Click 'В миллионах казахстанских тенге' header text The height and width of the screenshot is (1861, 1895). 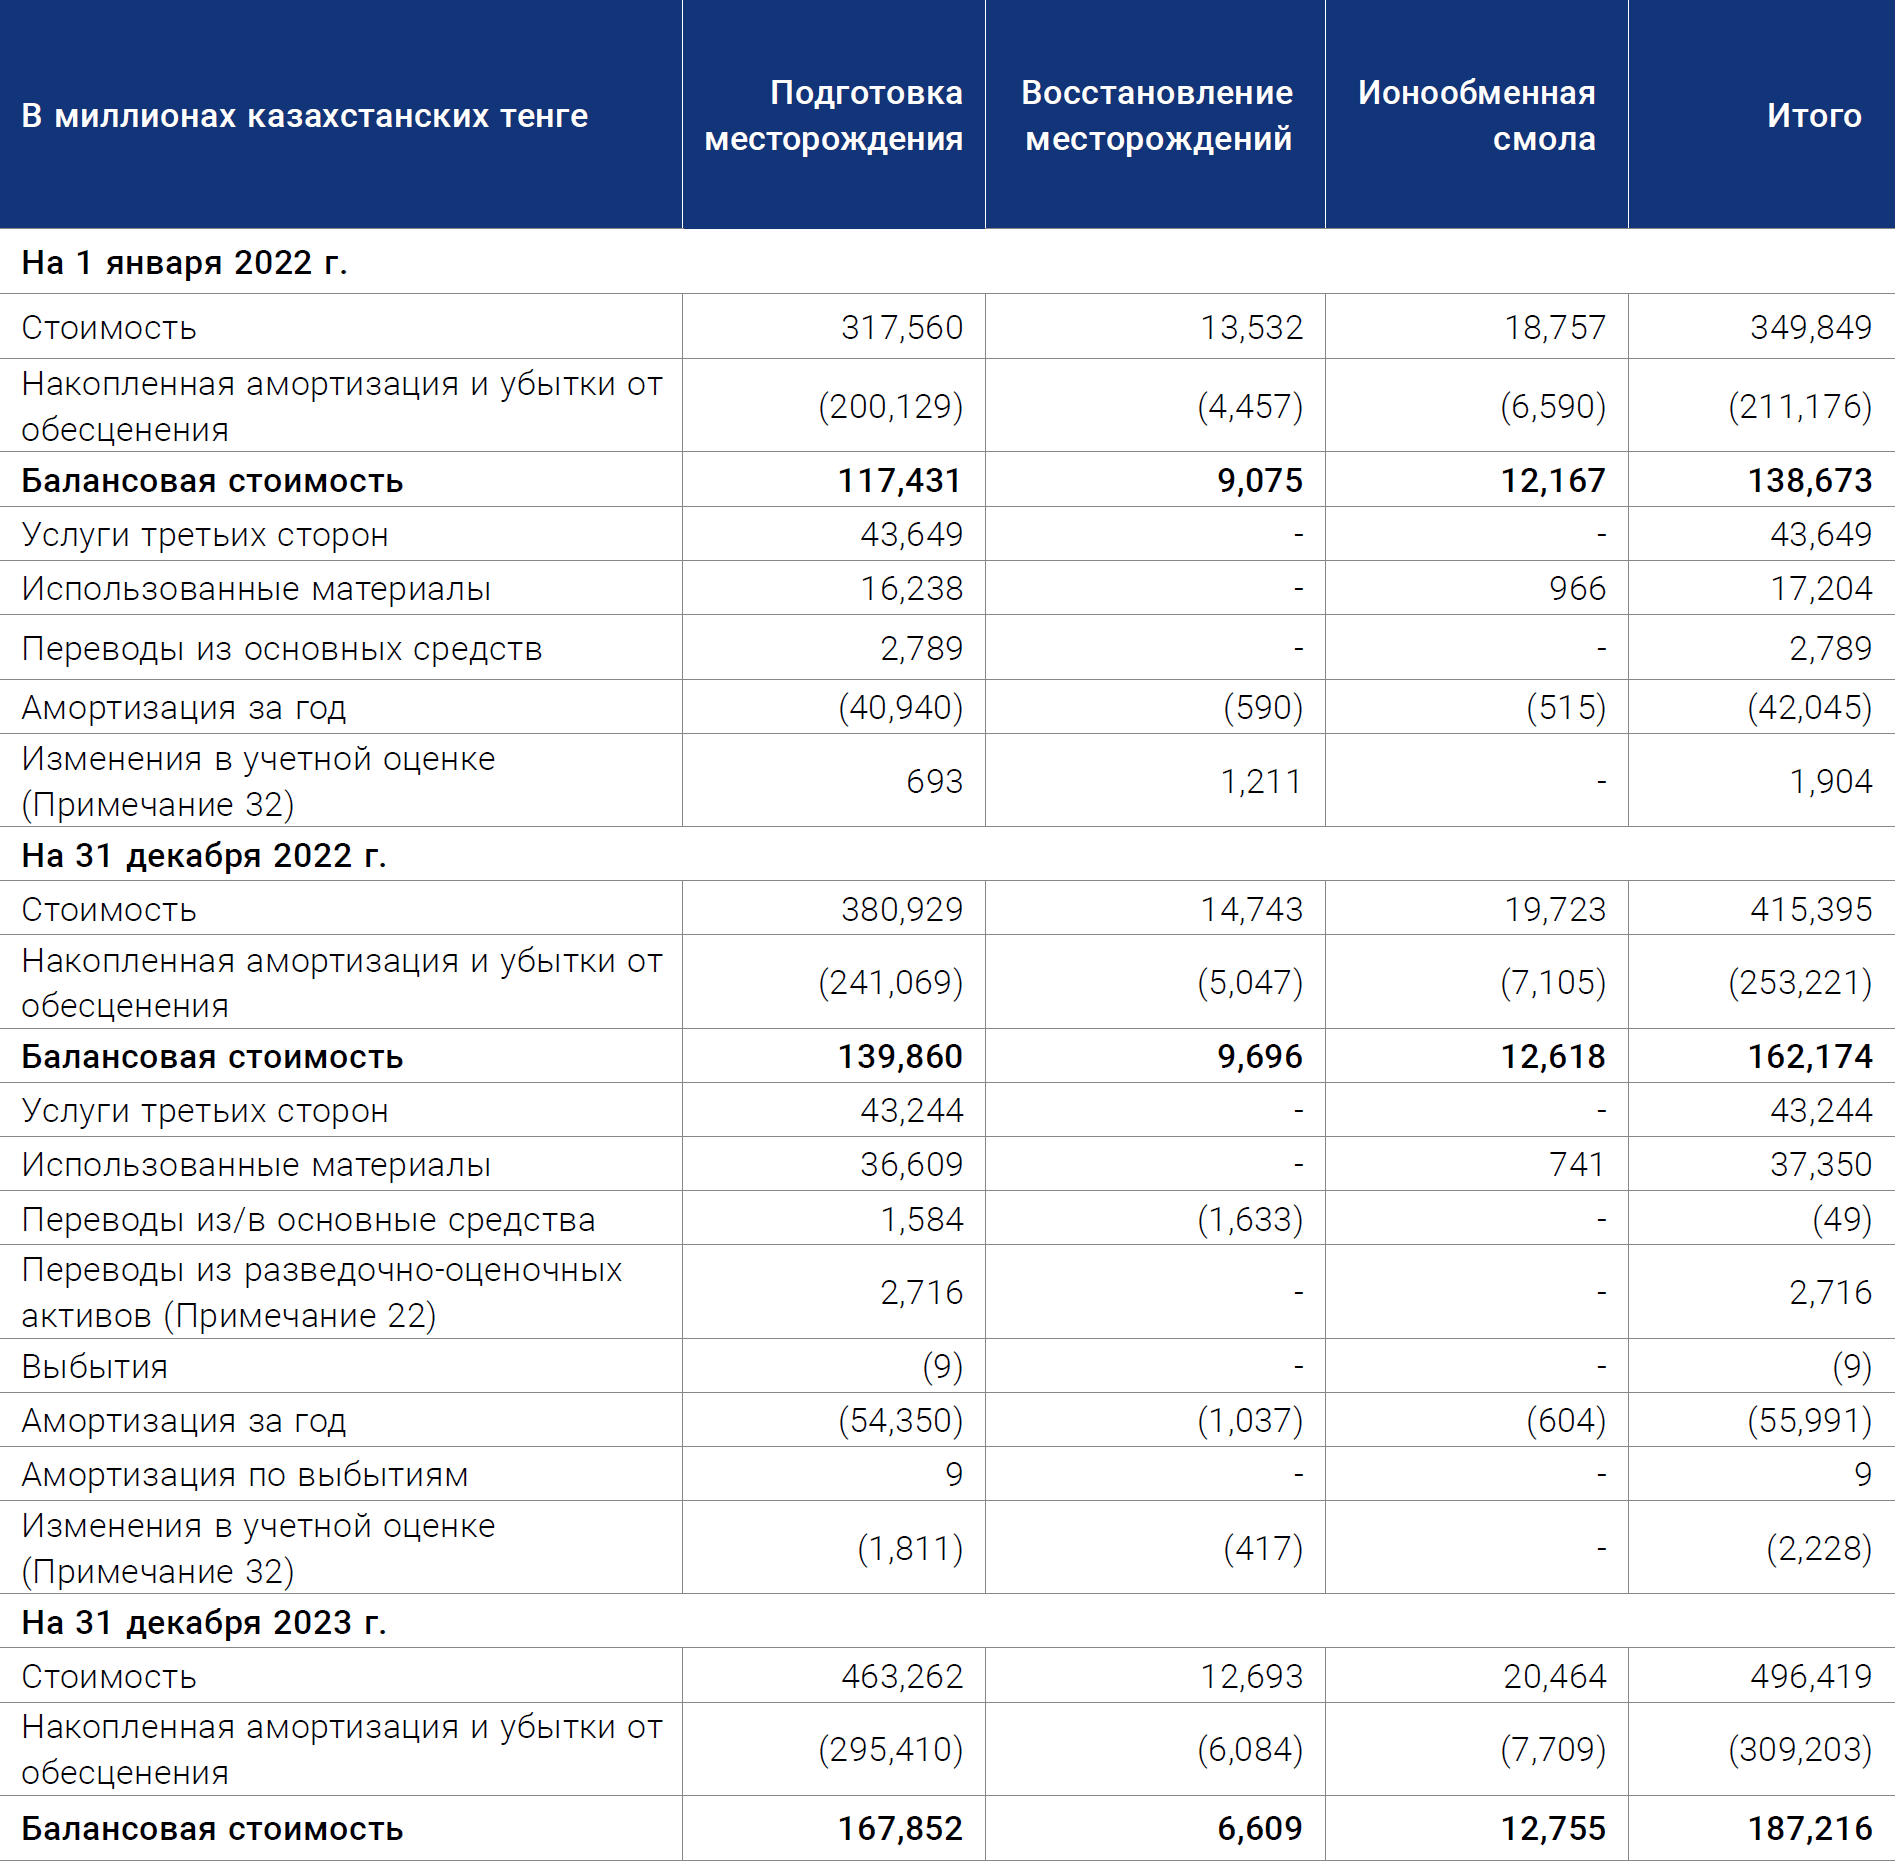point(305,116)
